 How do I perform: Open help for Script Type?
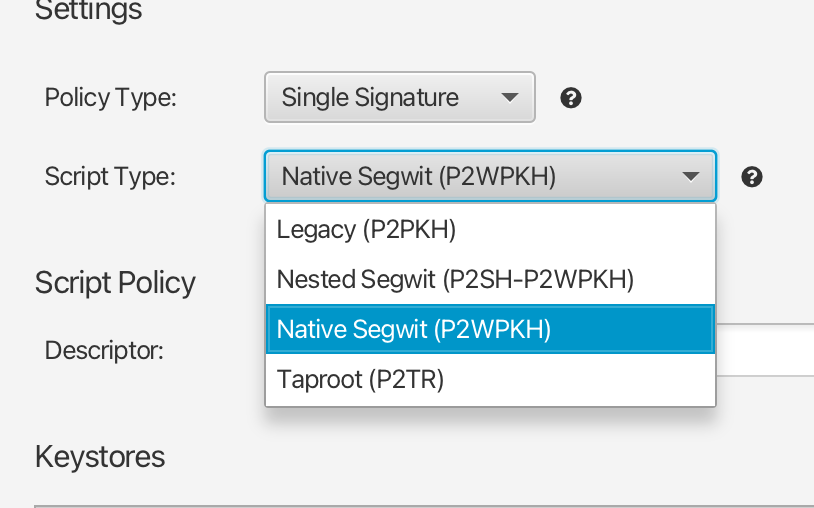[x=752, y=177]
